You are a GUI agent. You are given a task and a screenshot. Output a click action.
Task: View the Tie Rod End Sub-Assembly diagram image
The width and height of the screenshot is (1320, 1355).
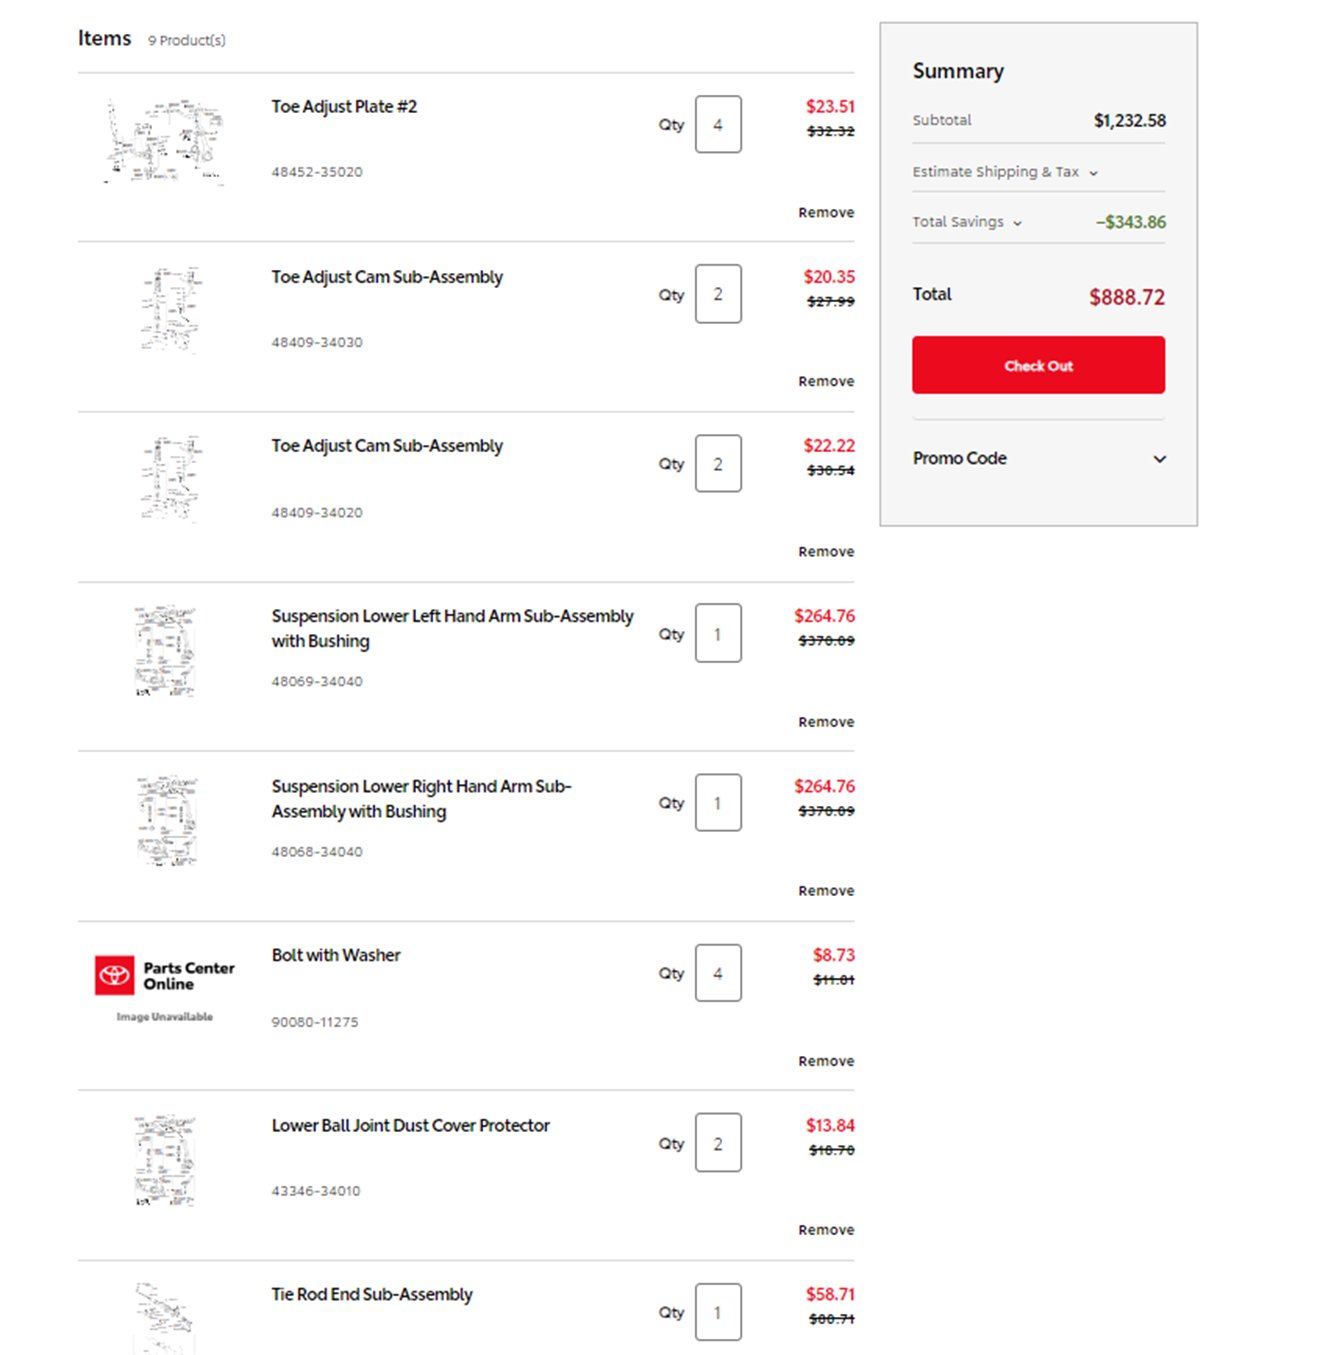(165, 1318)
